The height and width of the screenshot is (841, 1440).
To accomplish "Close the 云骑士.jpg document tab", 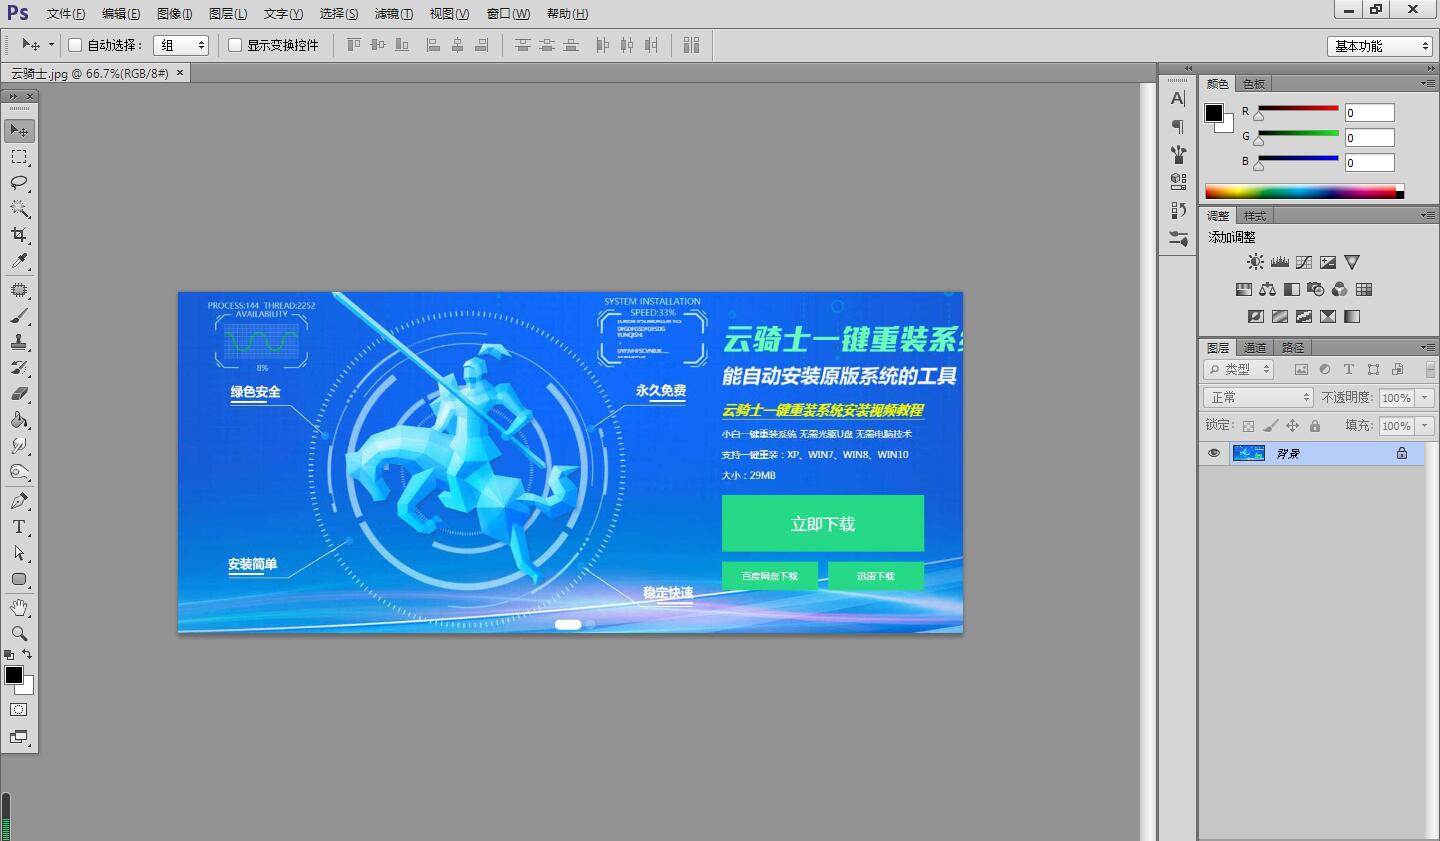I will tap(180, 73).
